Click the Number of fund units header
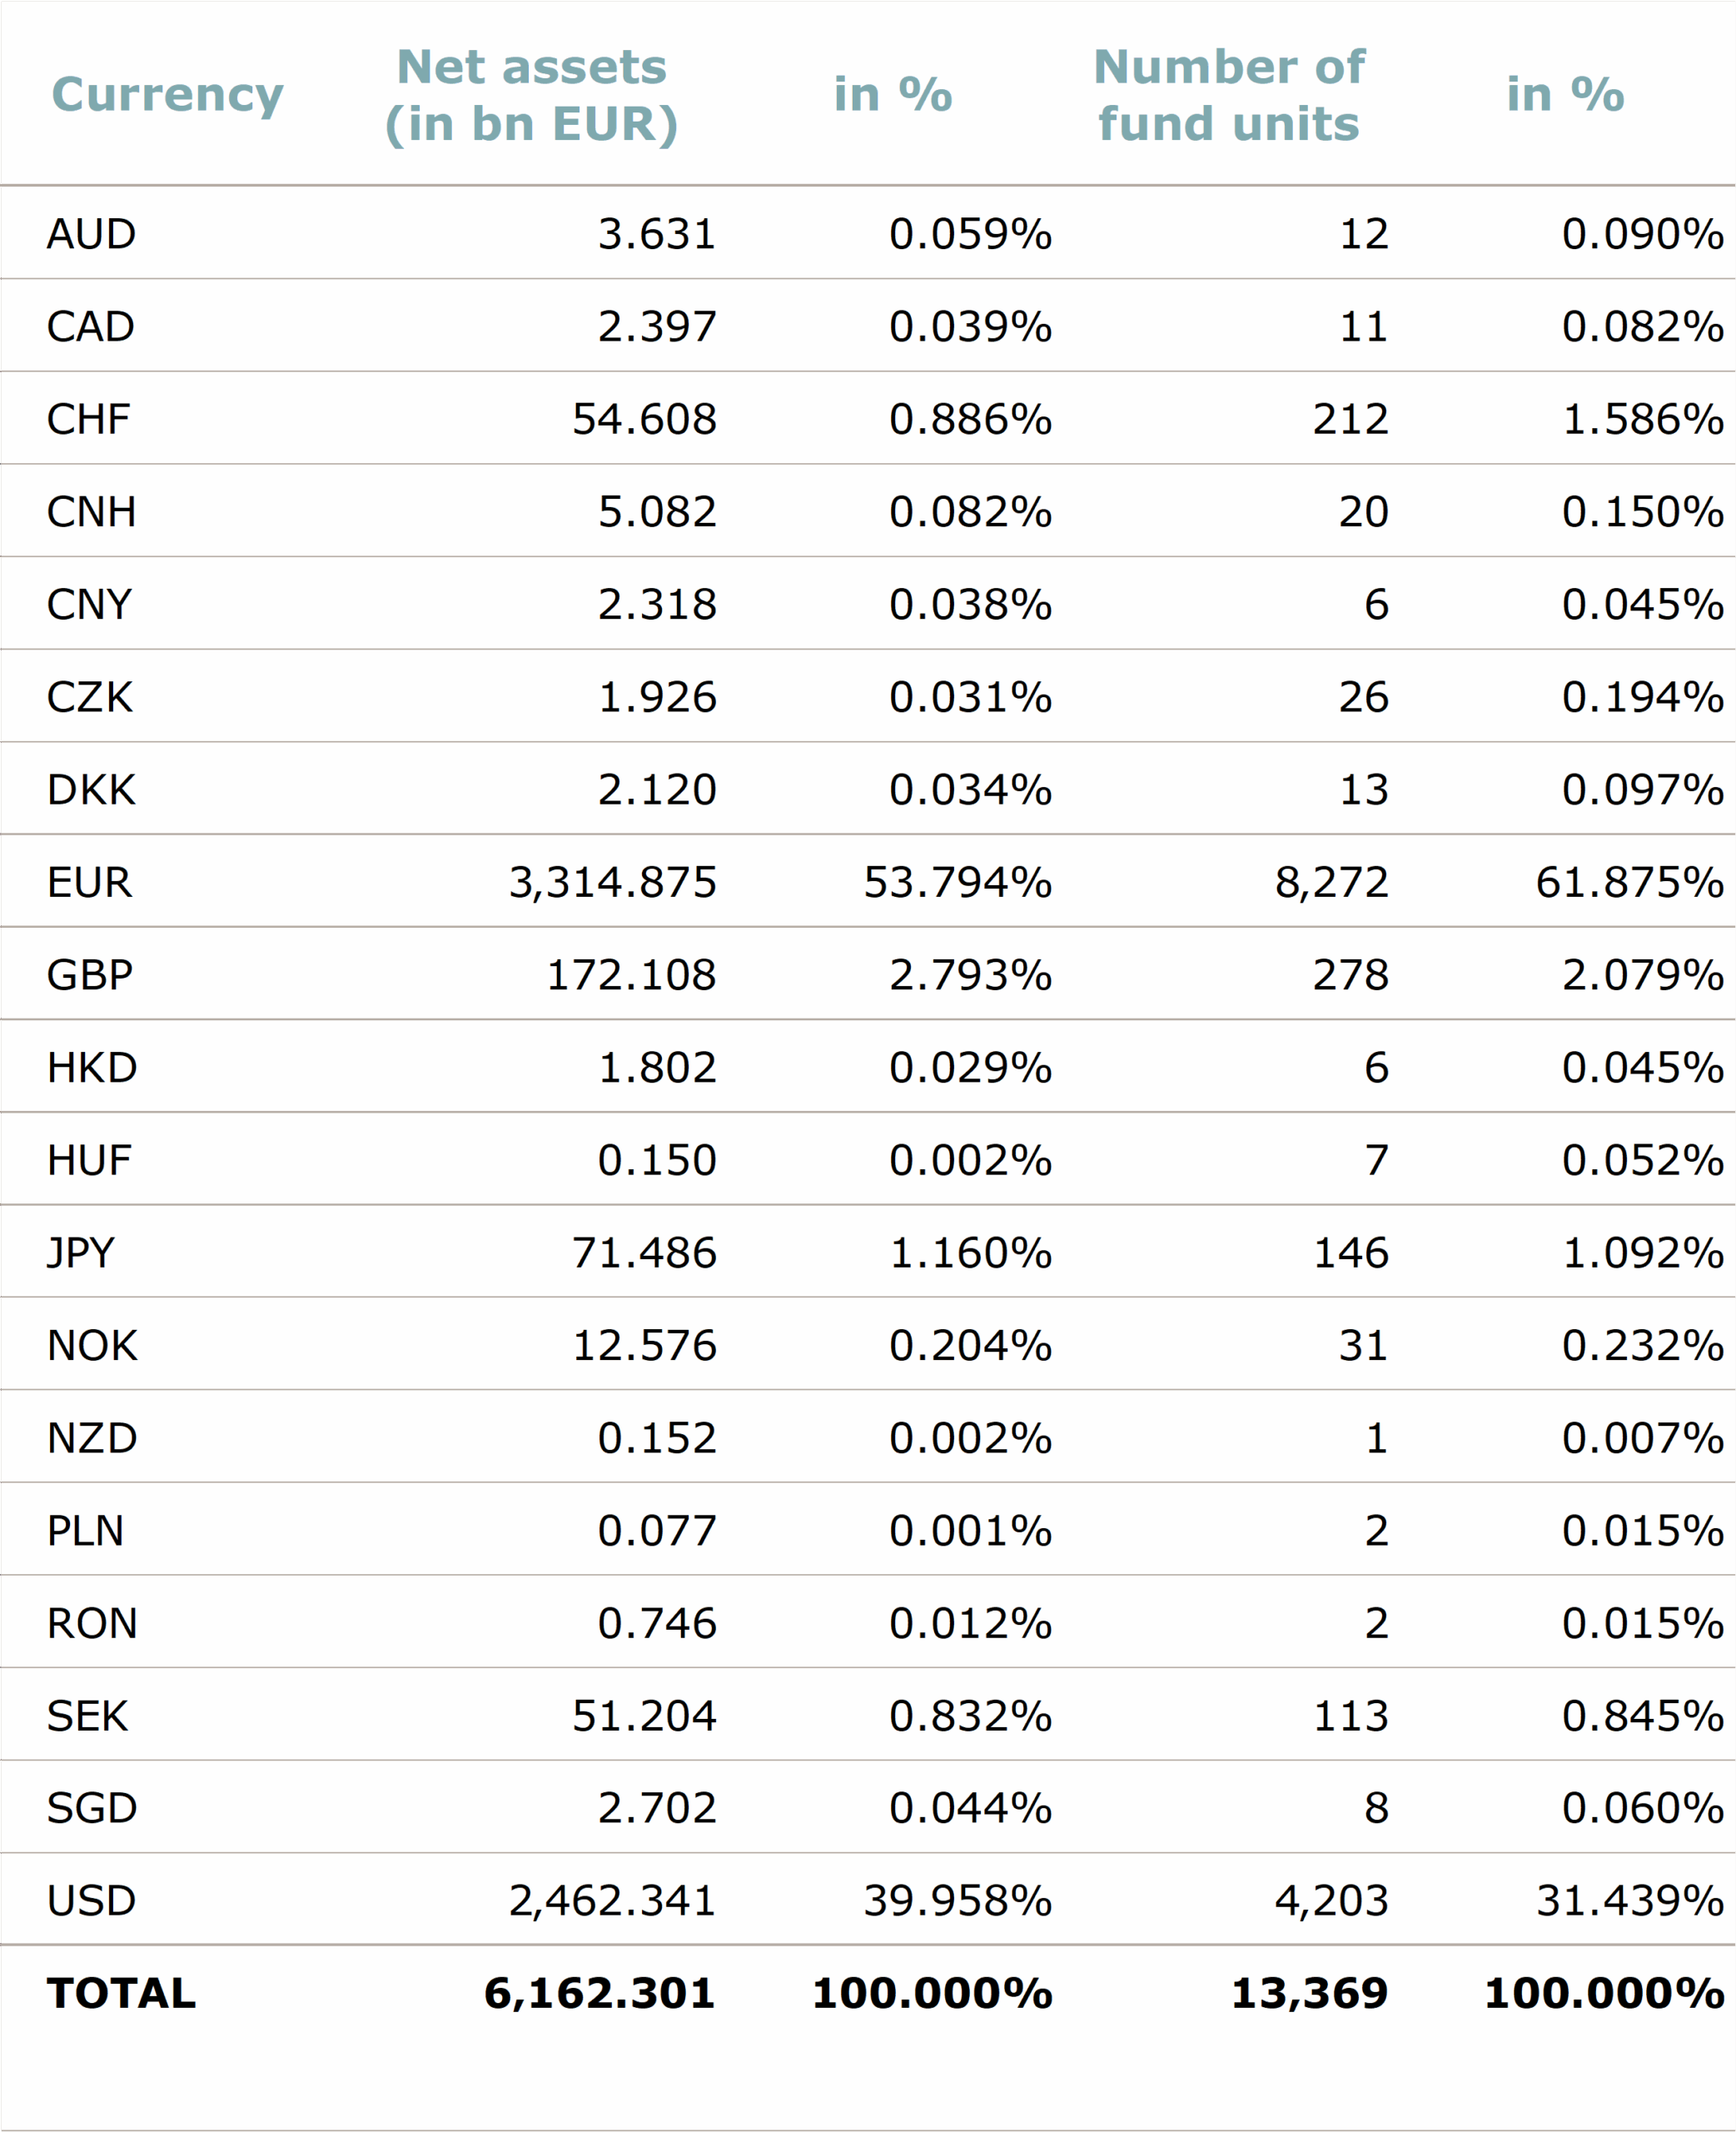1736x2132 pixels. coord(1228,95)
